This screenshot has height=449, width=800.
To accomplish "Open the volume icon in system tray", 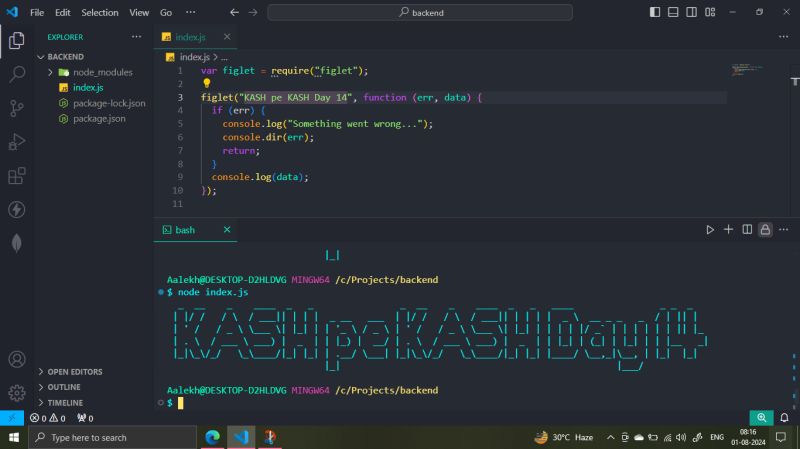I will (x=681, y=437).
